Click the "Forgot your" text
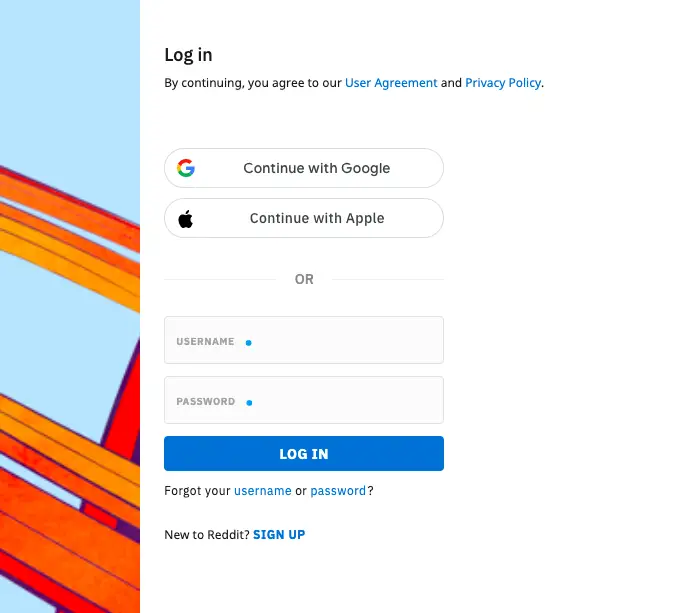 tap(197, 491)
